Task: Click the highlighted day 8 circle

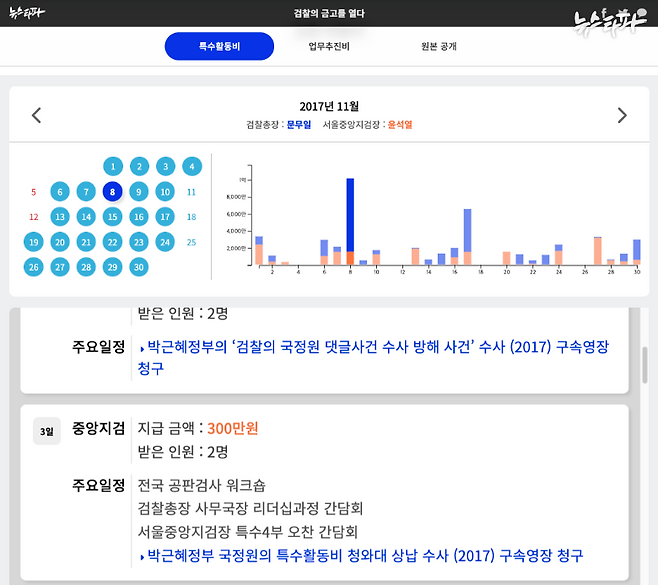Action: (x=112, y=192)
